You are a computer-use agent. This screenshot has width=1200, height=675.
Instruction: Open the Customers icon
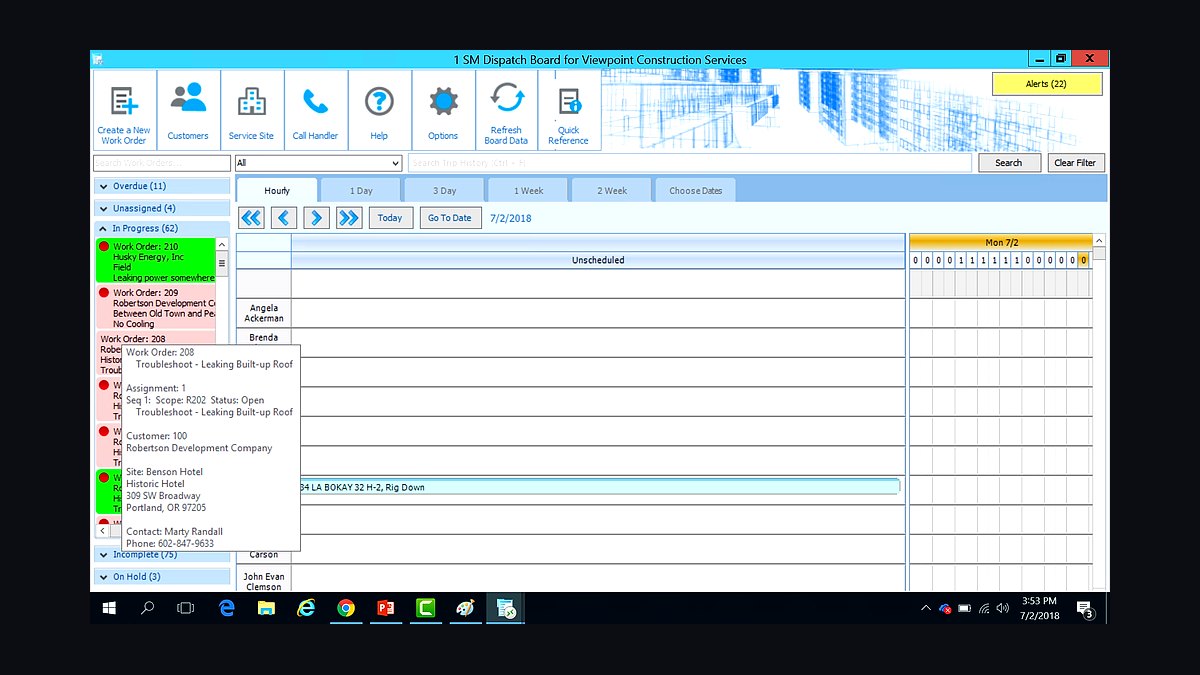pos(188,110)
